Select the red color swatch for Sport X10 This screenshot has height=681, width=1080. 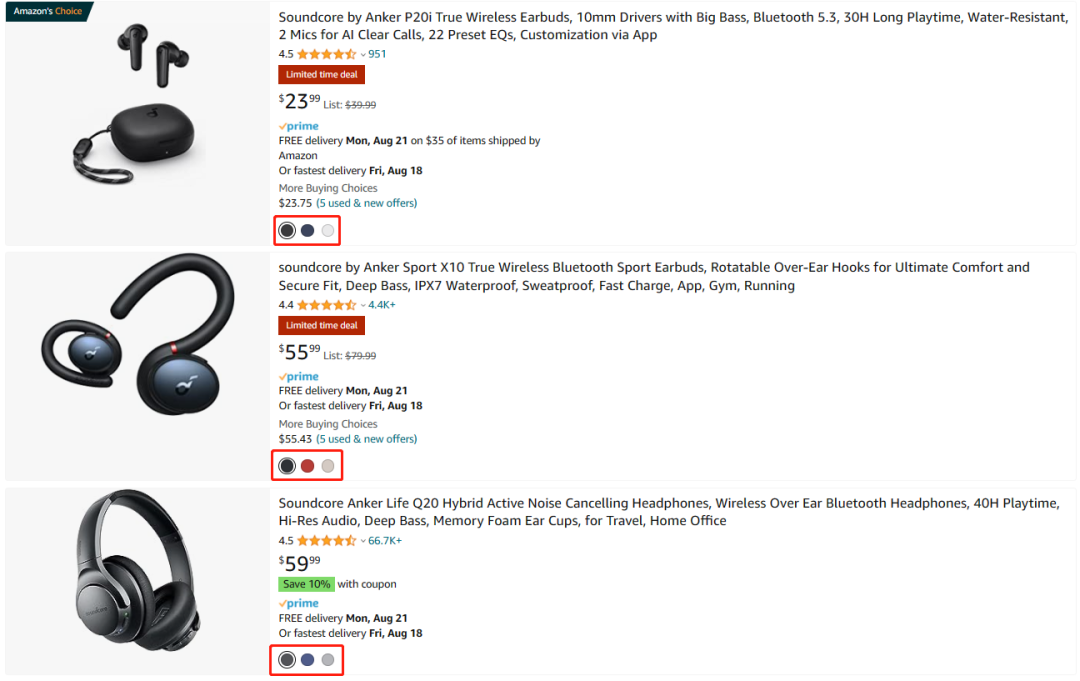pyautogui.click(x=308, y=466)
